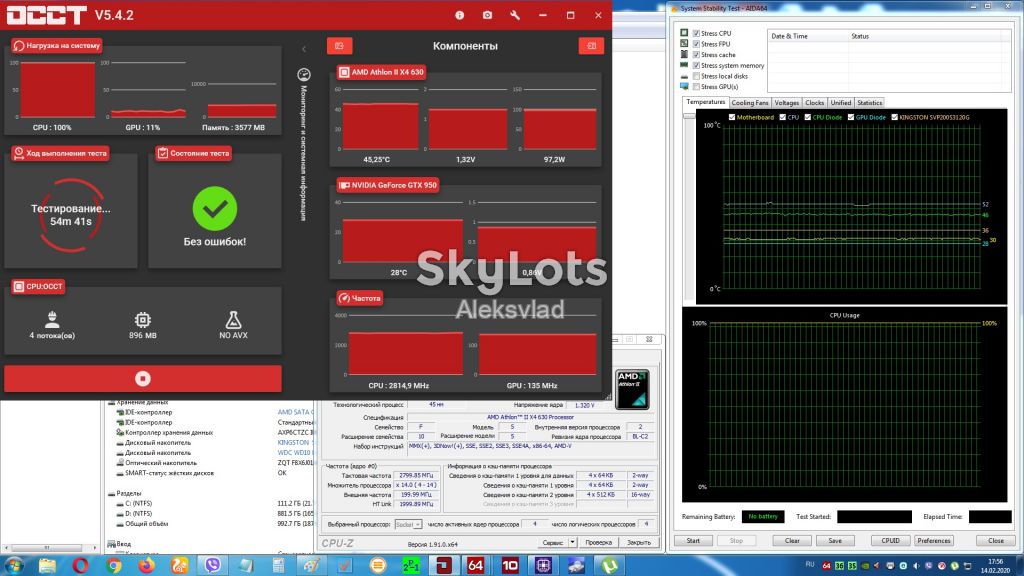This screenshot has width=1024, height=576.
Task: Toggle GPU Diode graph checkbox
Action: [851, 118]
